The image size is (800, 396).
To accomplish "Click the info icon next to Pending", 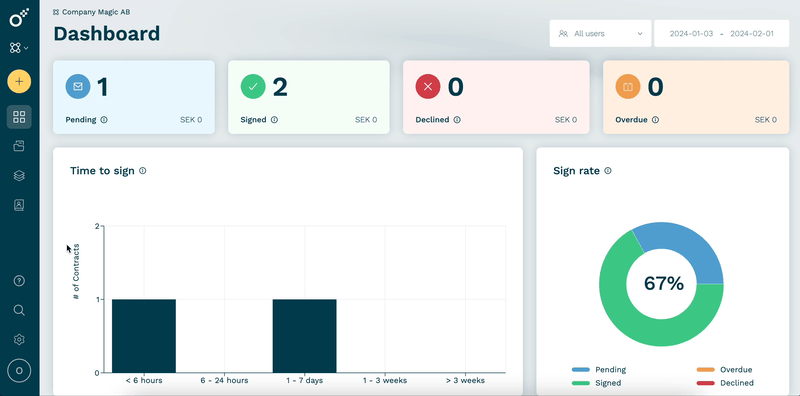I will tap(104, 120).
